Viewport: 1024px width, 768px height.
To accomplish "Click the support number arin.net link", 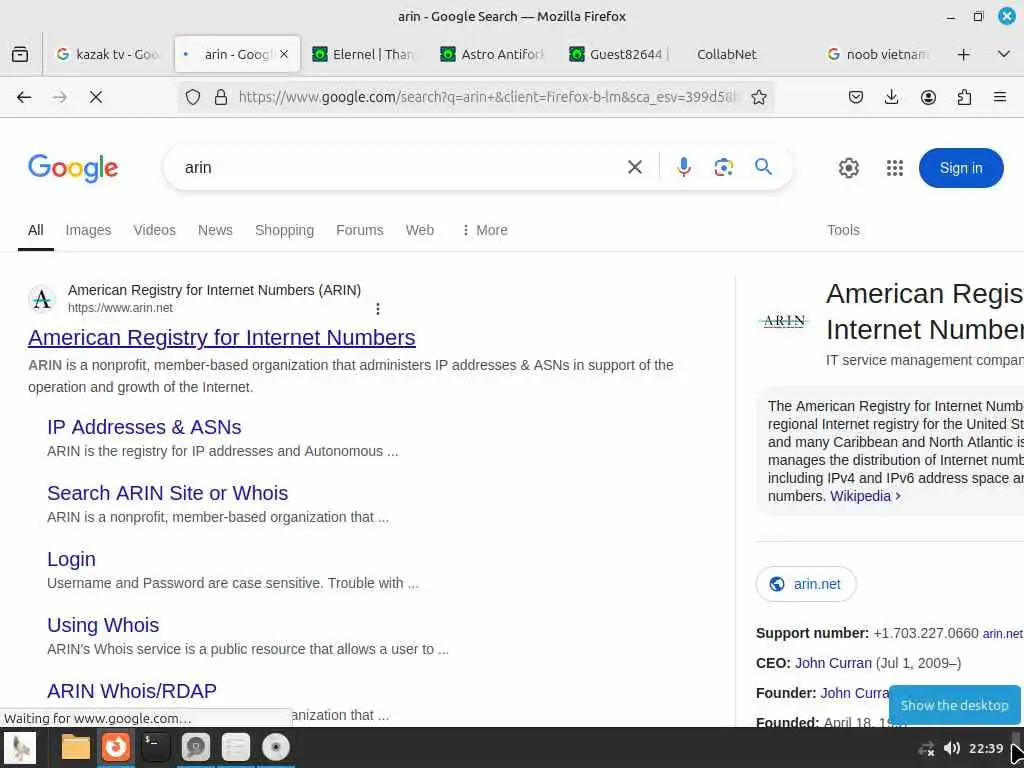I will pos(1002,633).
